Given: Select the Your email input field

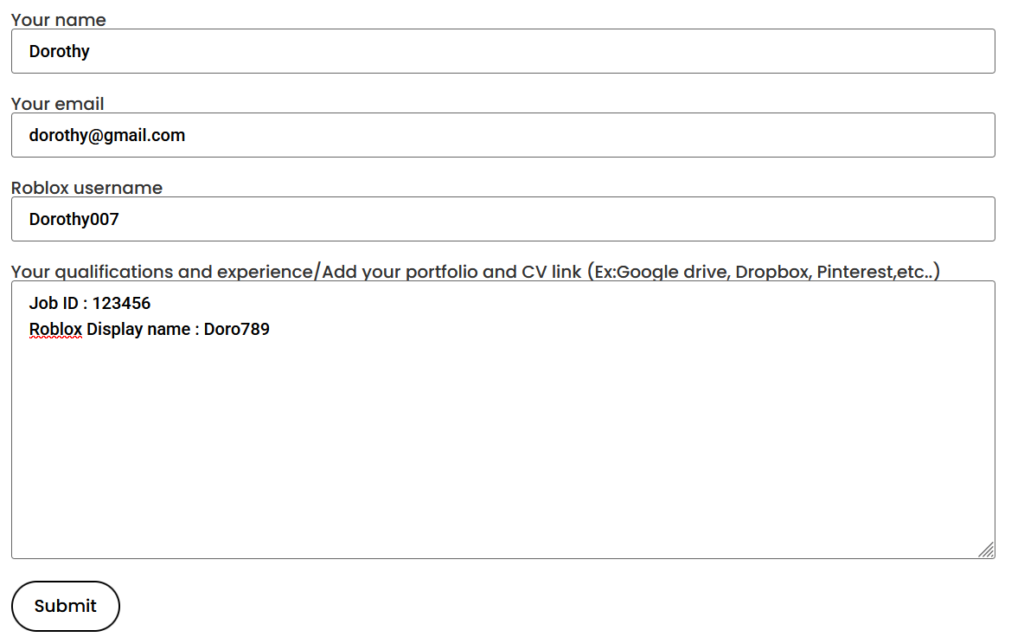Looking at the screenshot, I should [503, 135].
